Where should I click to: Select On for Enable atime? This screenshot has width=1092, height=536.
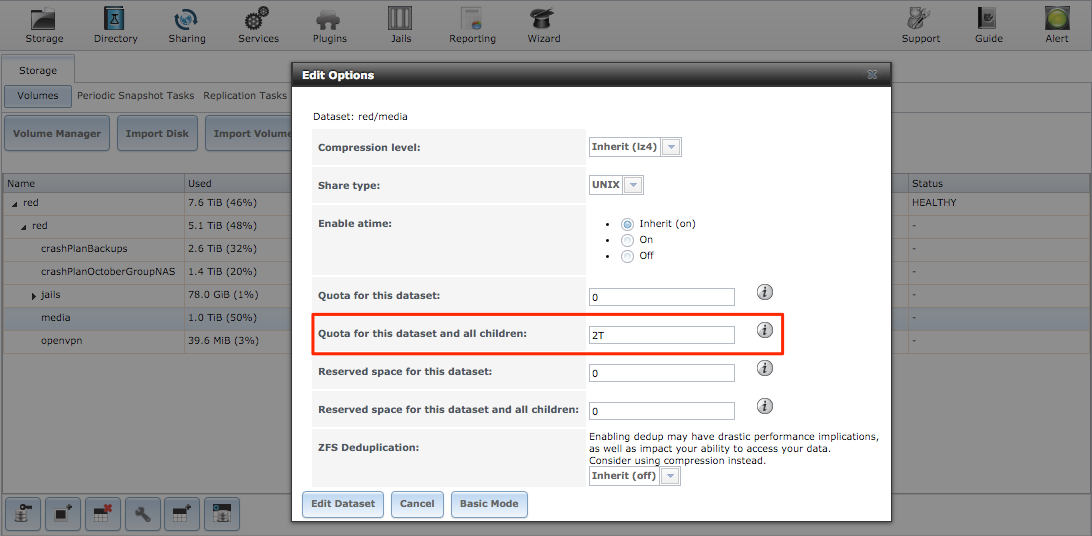tap(627, 240)
